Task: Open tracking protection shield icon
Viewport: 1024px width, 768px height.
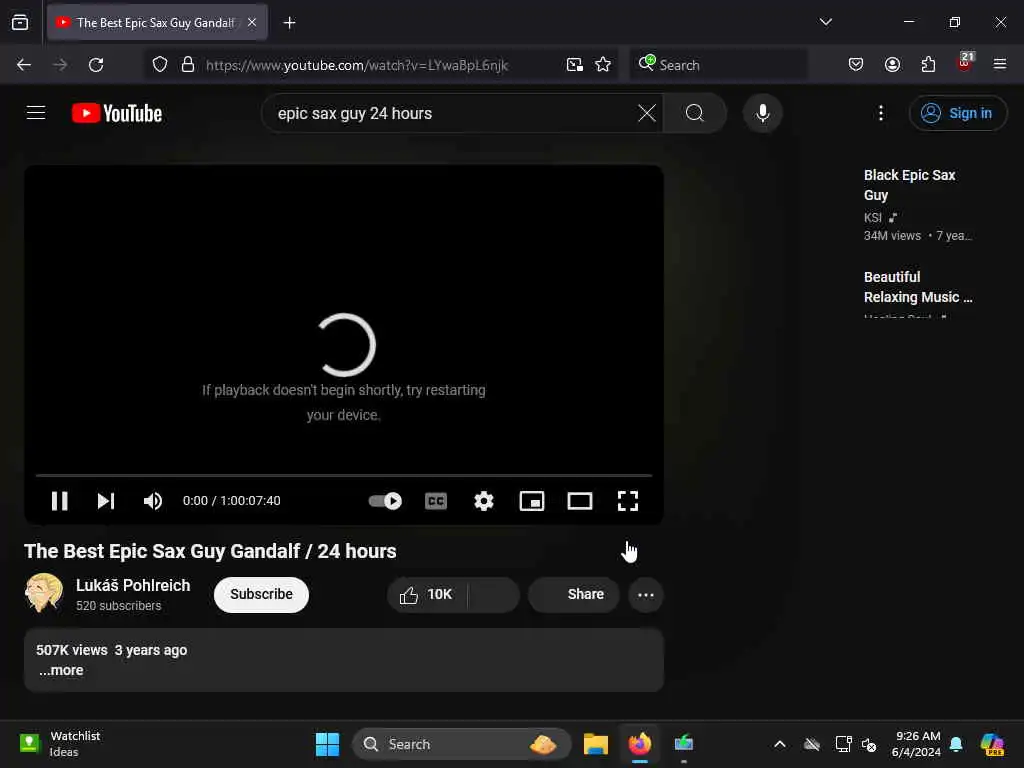Action: (160, 65)
